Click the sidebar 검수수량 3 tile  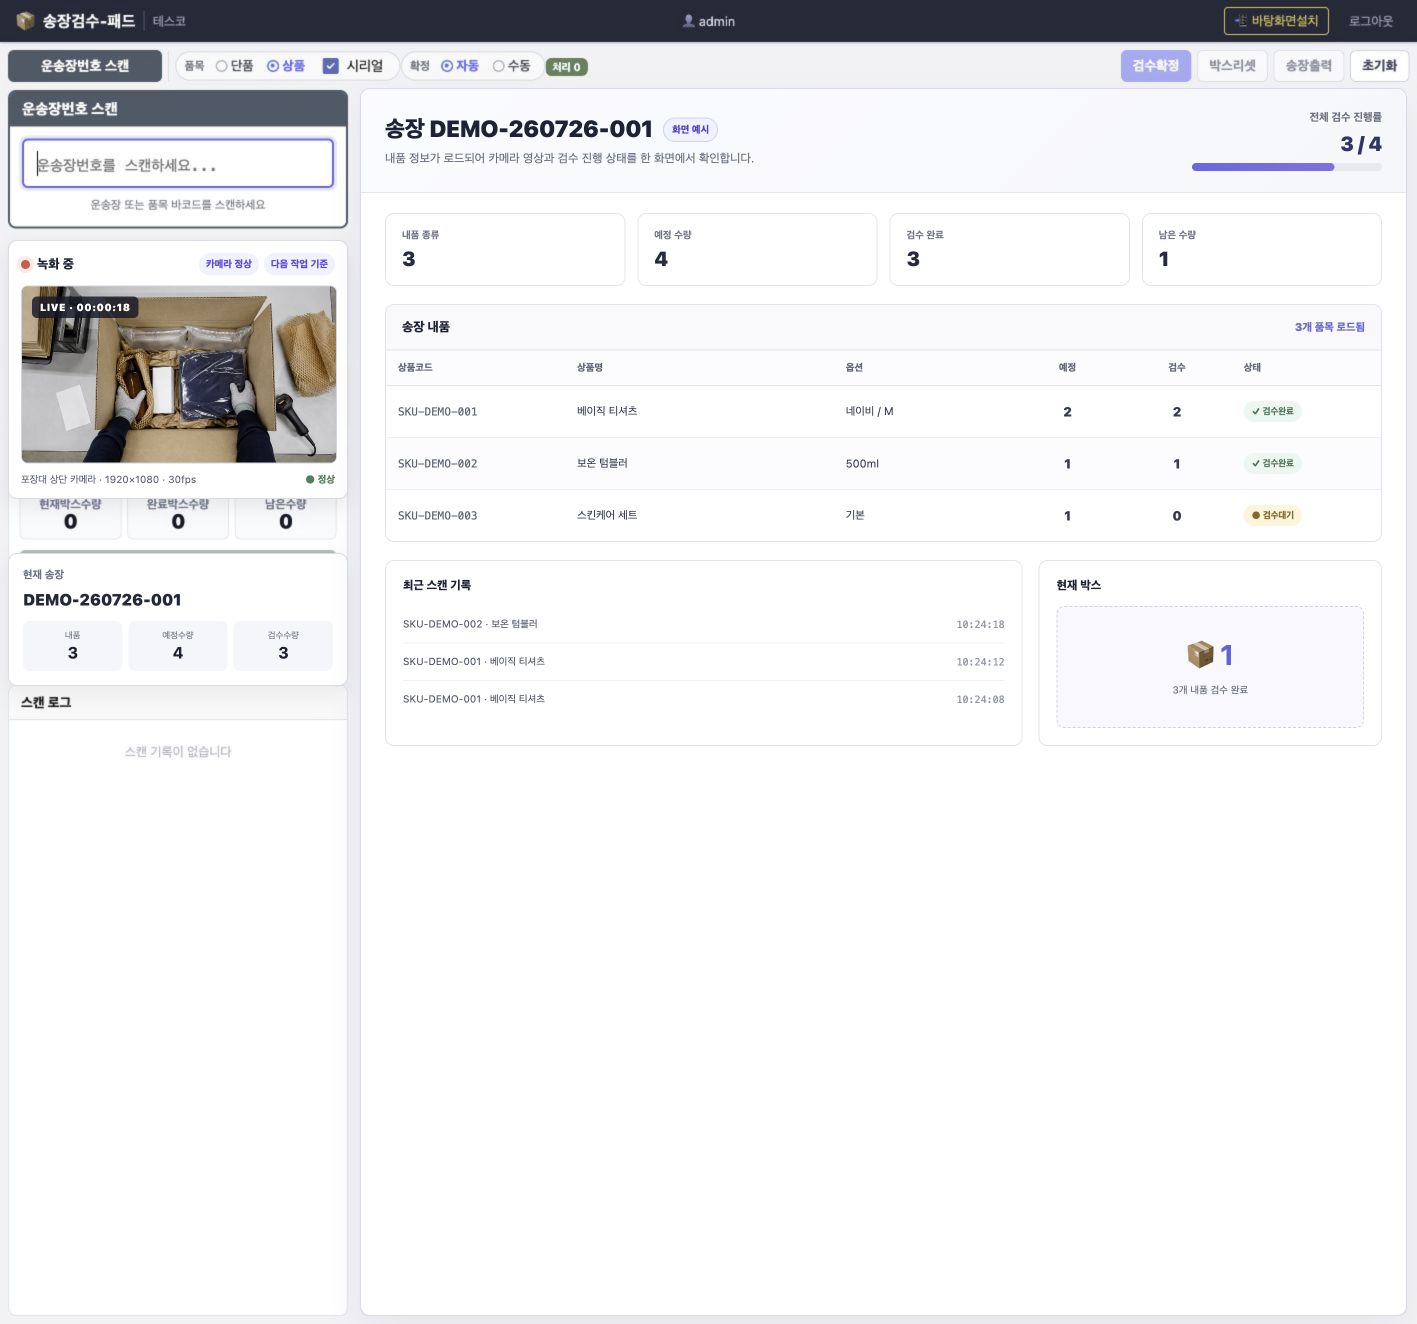[x=283, y=646]
